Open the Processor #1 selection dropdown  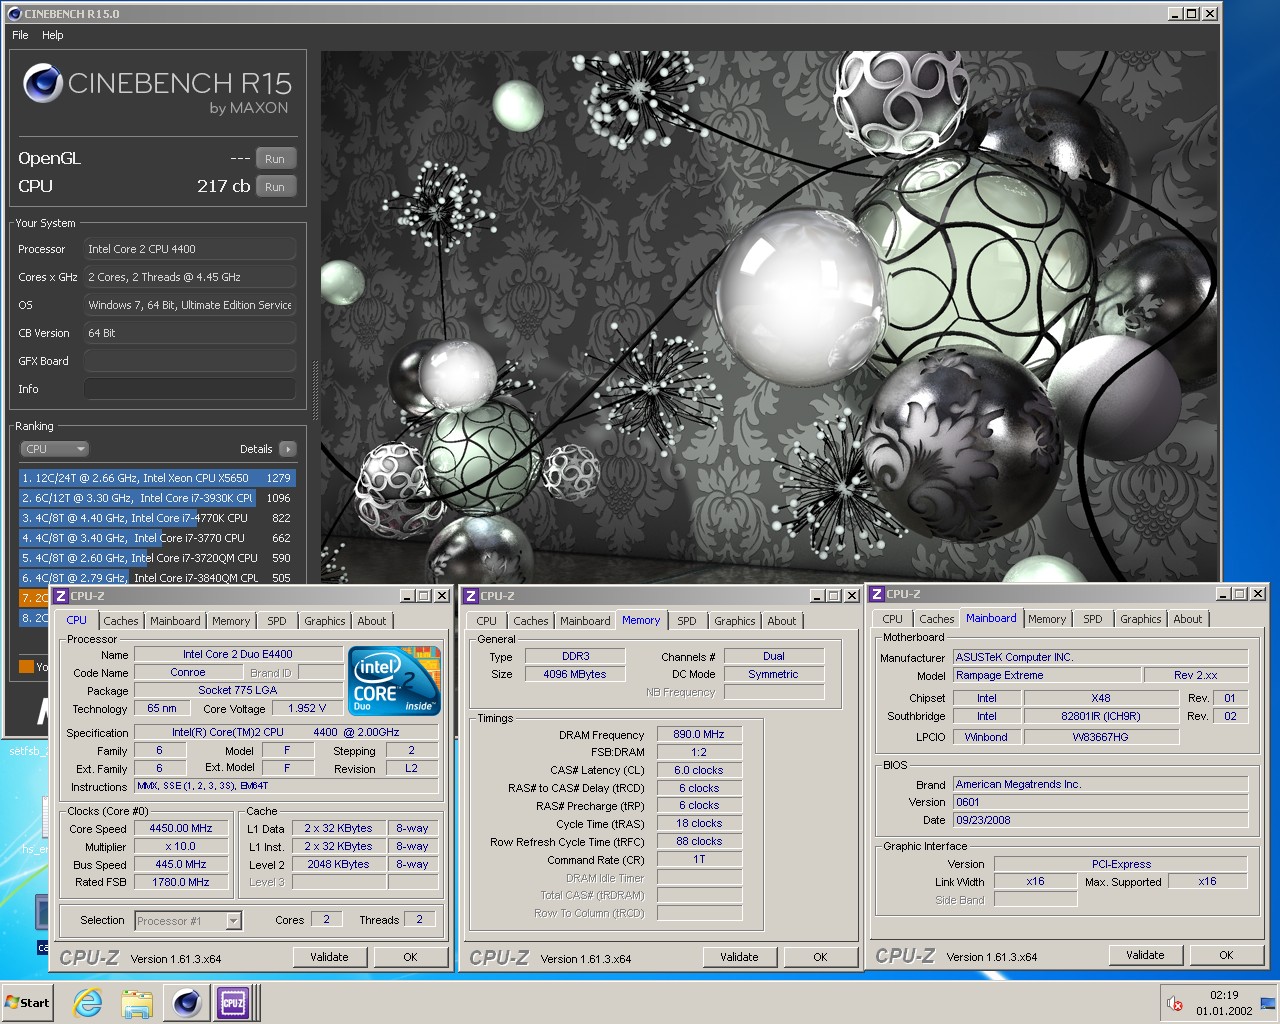(188, 921)
